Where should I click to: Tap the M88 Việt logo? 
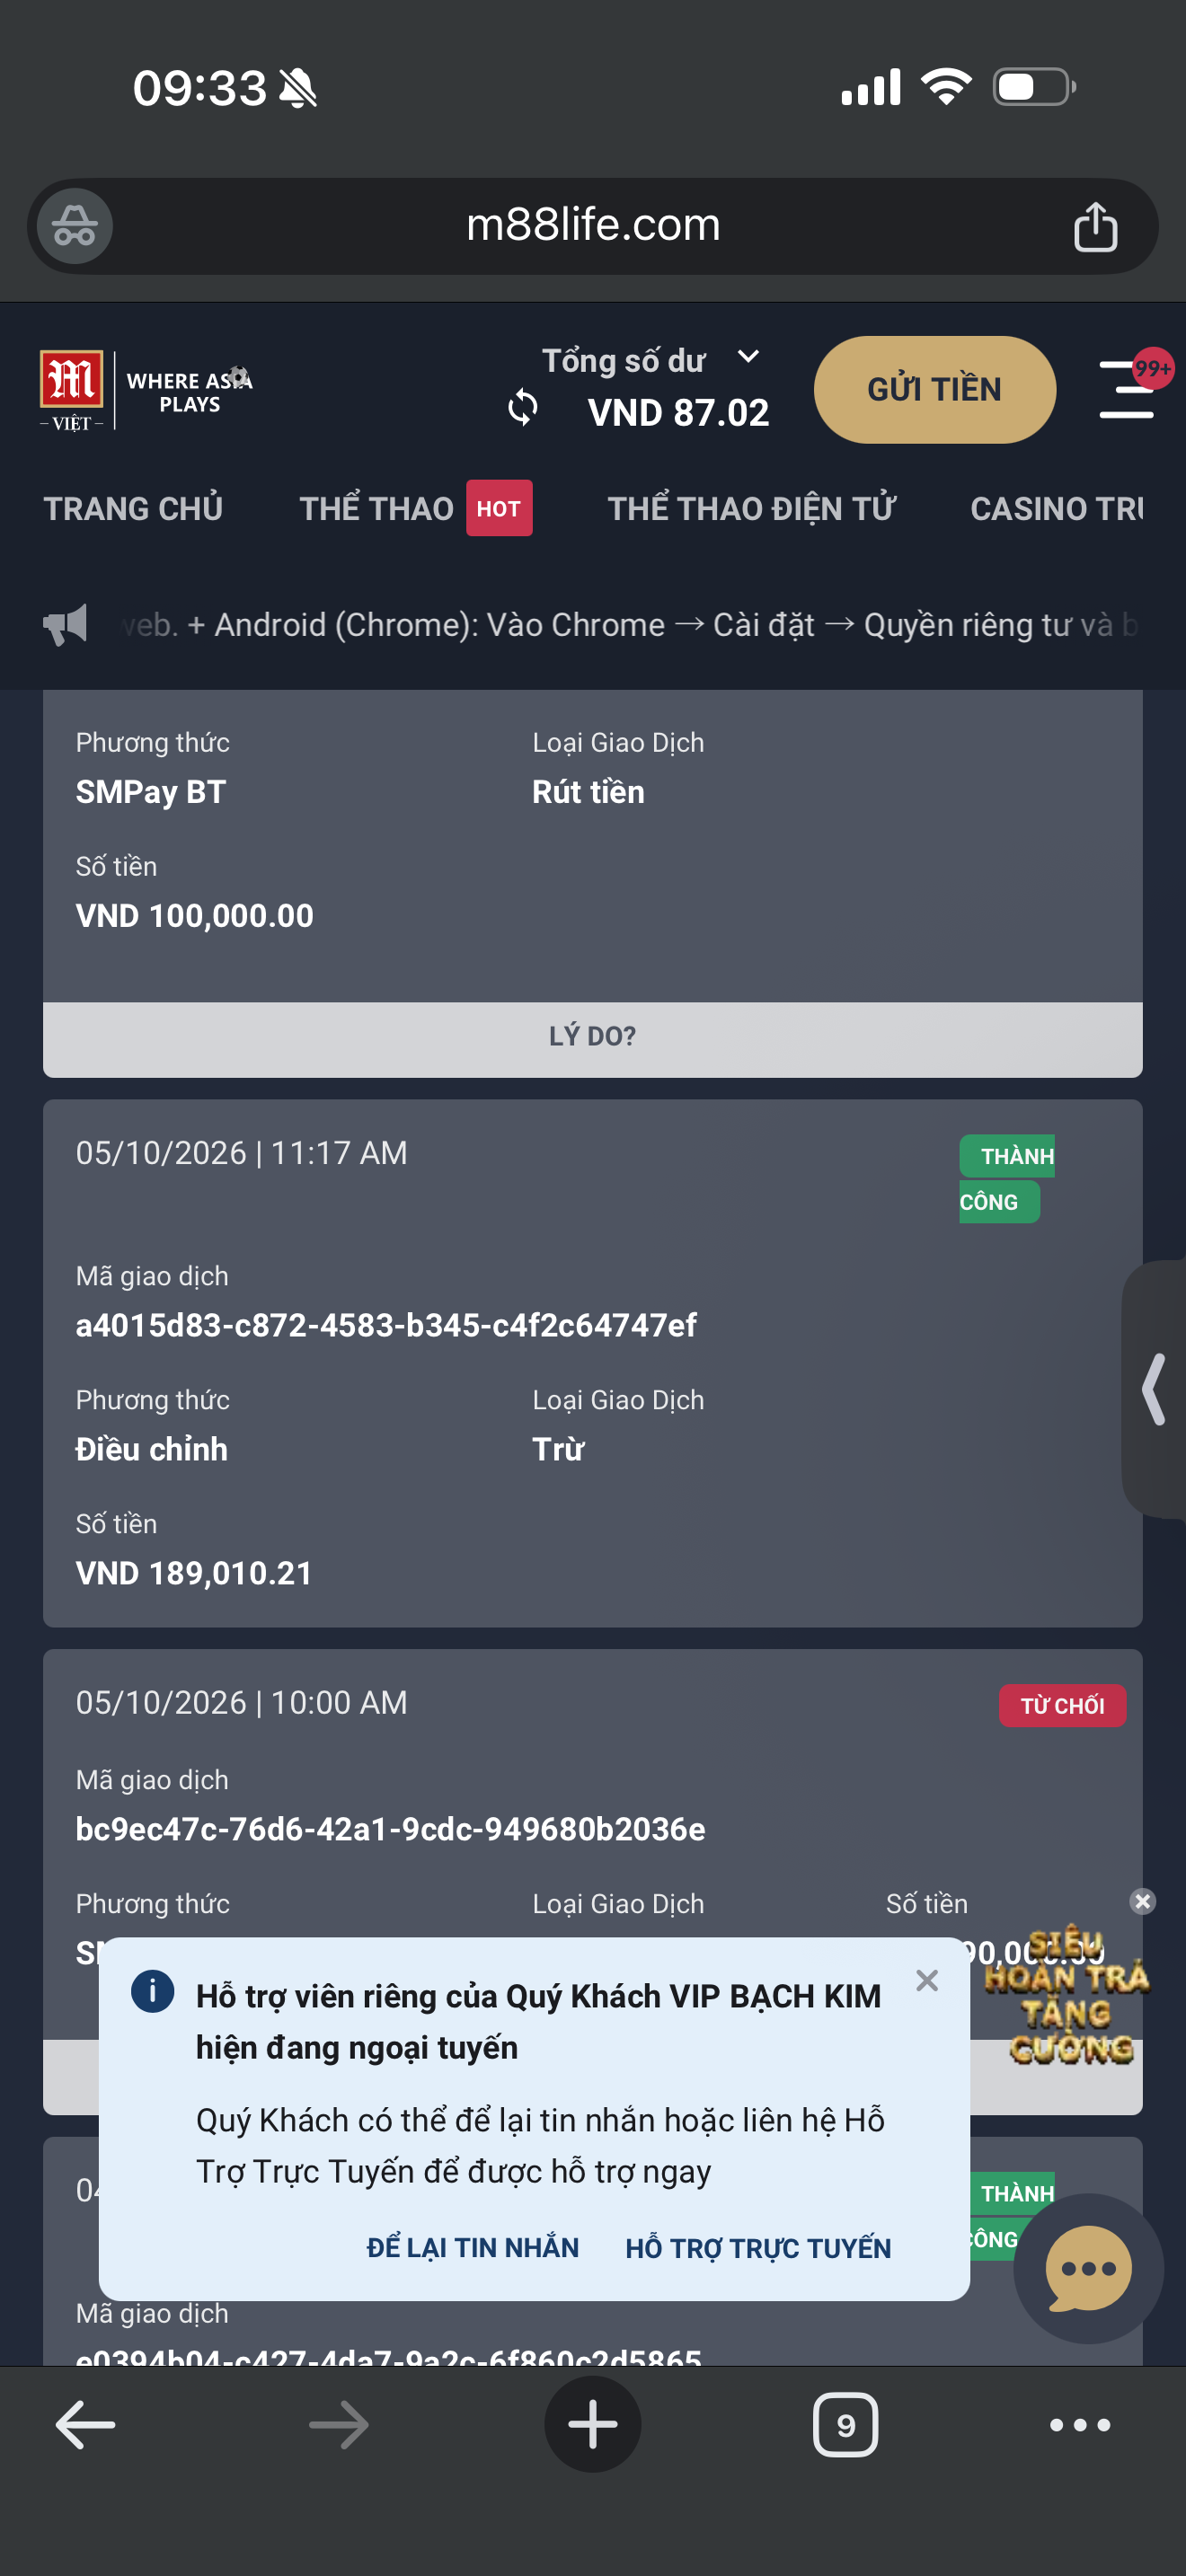pyautogui.click(x=72, y=390)
